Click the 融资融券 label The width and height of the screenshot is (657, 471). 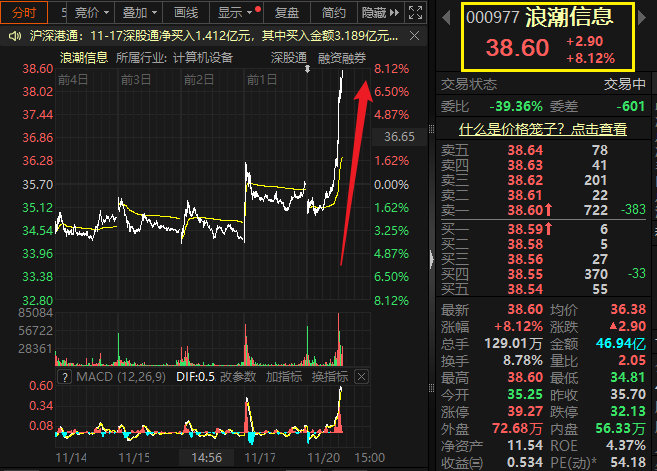pyautogui.click(x=342, y=57)
